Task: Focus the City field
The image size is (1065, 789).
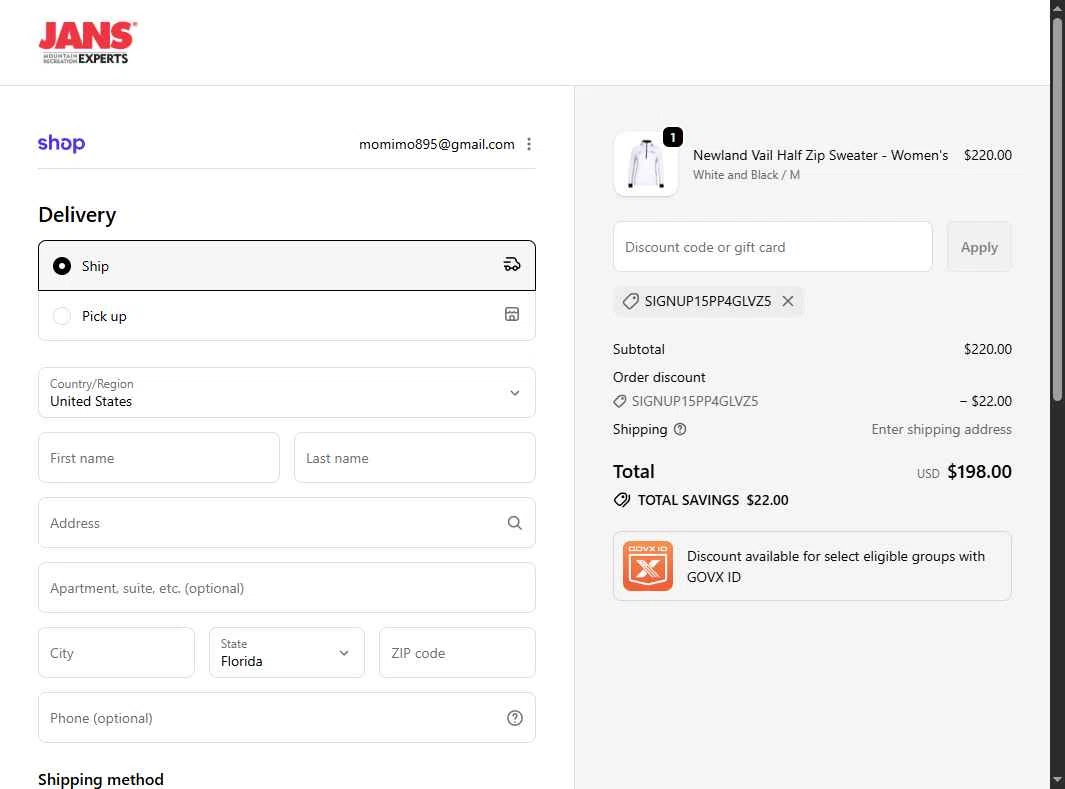Action: 116,653
